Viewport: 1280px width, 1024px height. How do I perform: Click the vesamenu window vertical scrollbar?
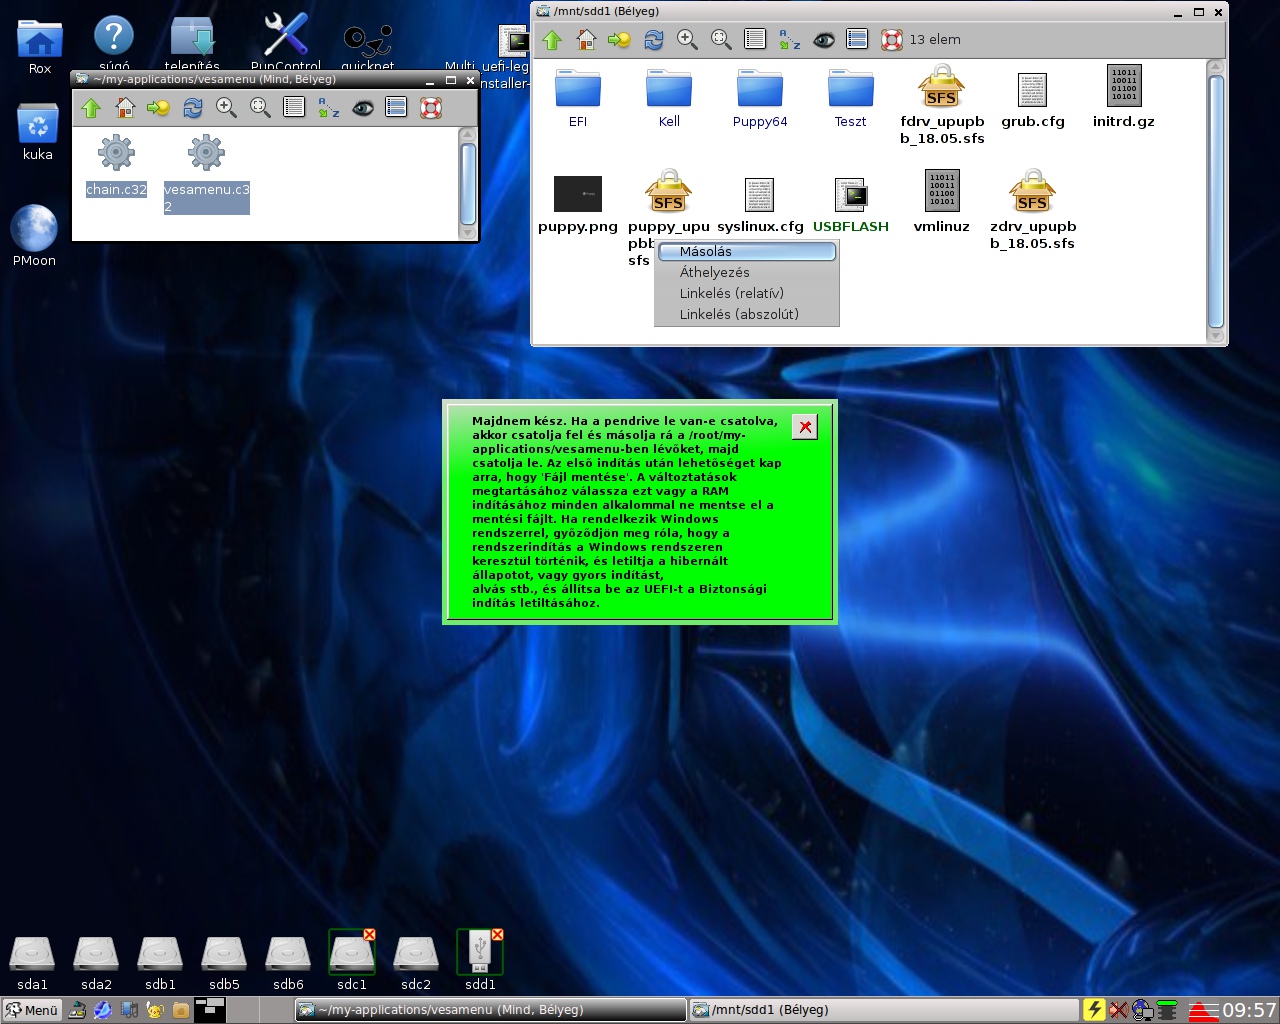pos(467,183)
